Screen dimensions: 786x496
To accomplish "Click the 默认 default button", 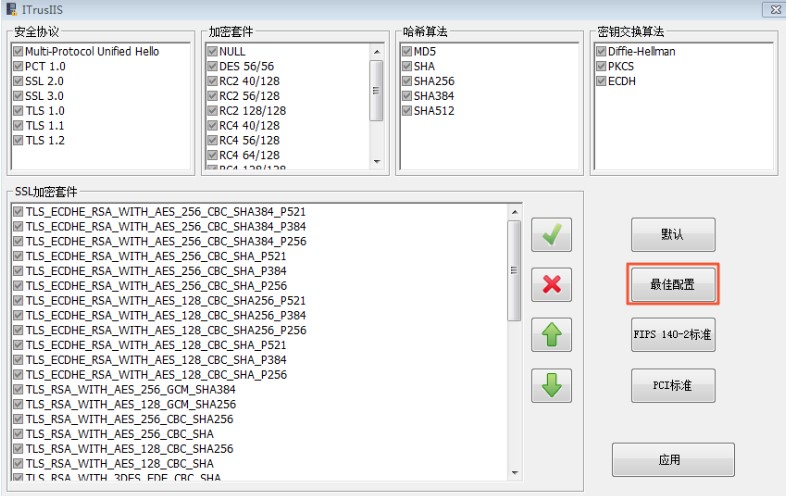I will (672, 235).
